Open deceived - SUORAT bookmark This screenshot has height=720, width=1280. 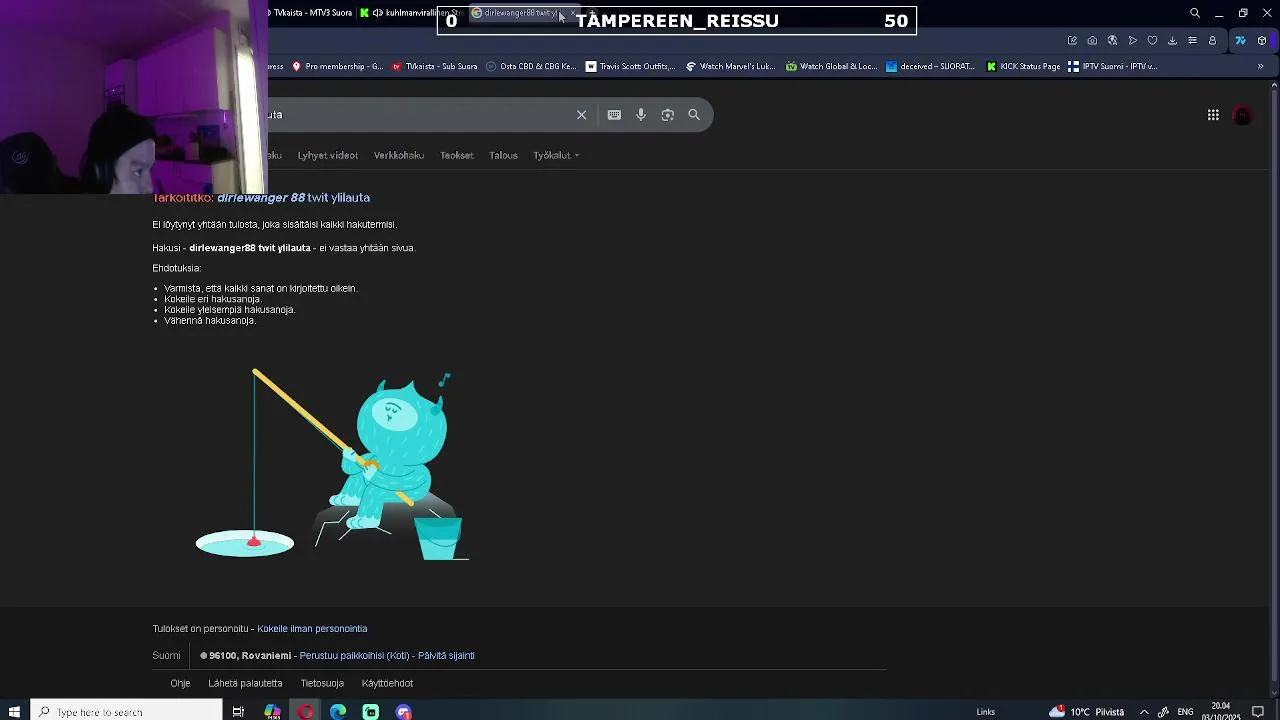[930, 66]
